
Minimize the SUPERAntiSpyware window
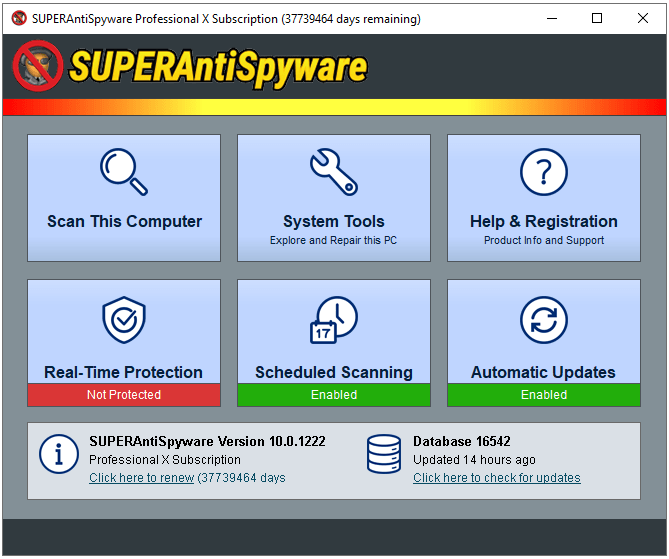coord(552,18)
